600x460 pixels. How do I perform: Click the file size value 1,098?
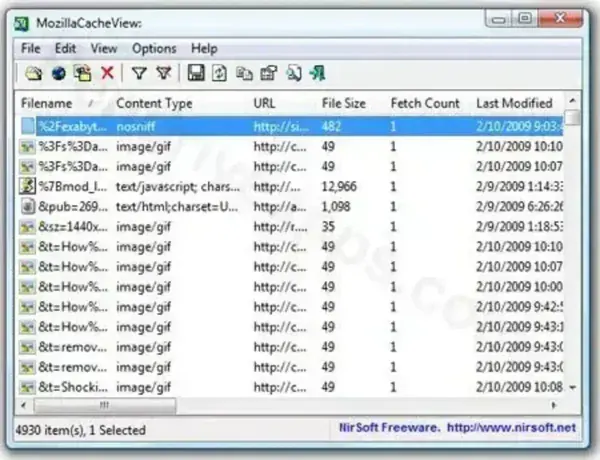click(x=336, y=207)
